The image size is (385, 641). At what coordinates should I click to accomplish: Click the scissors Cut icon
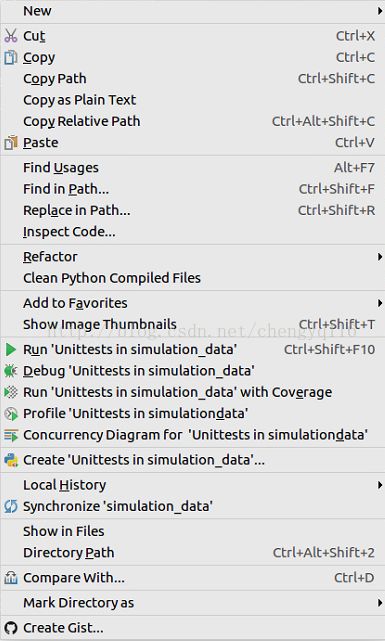point(11,36)
